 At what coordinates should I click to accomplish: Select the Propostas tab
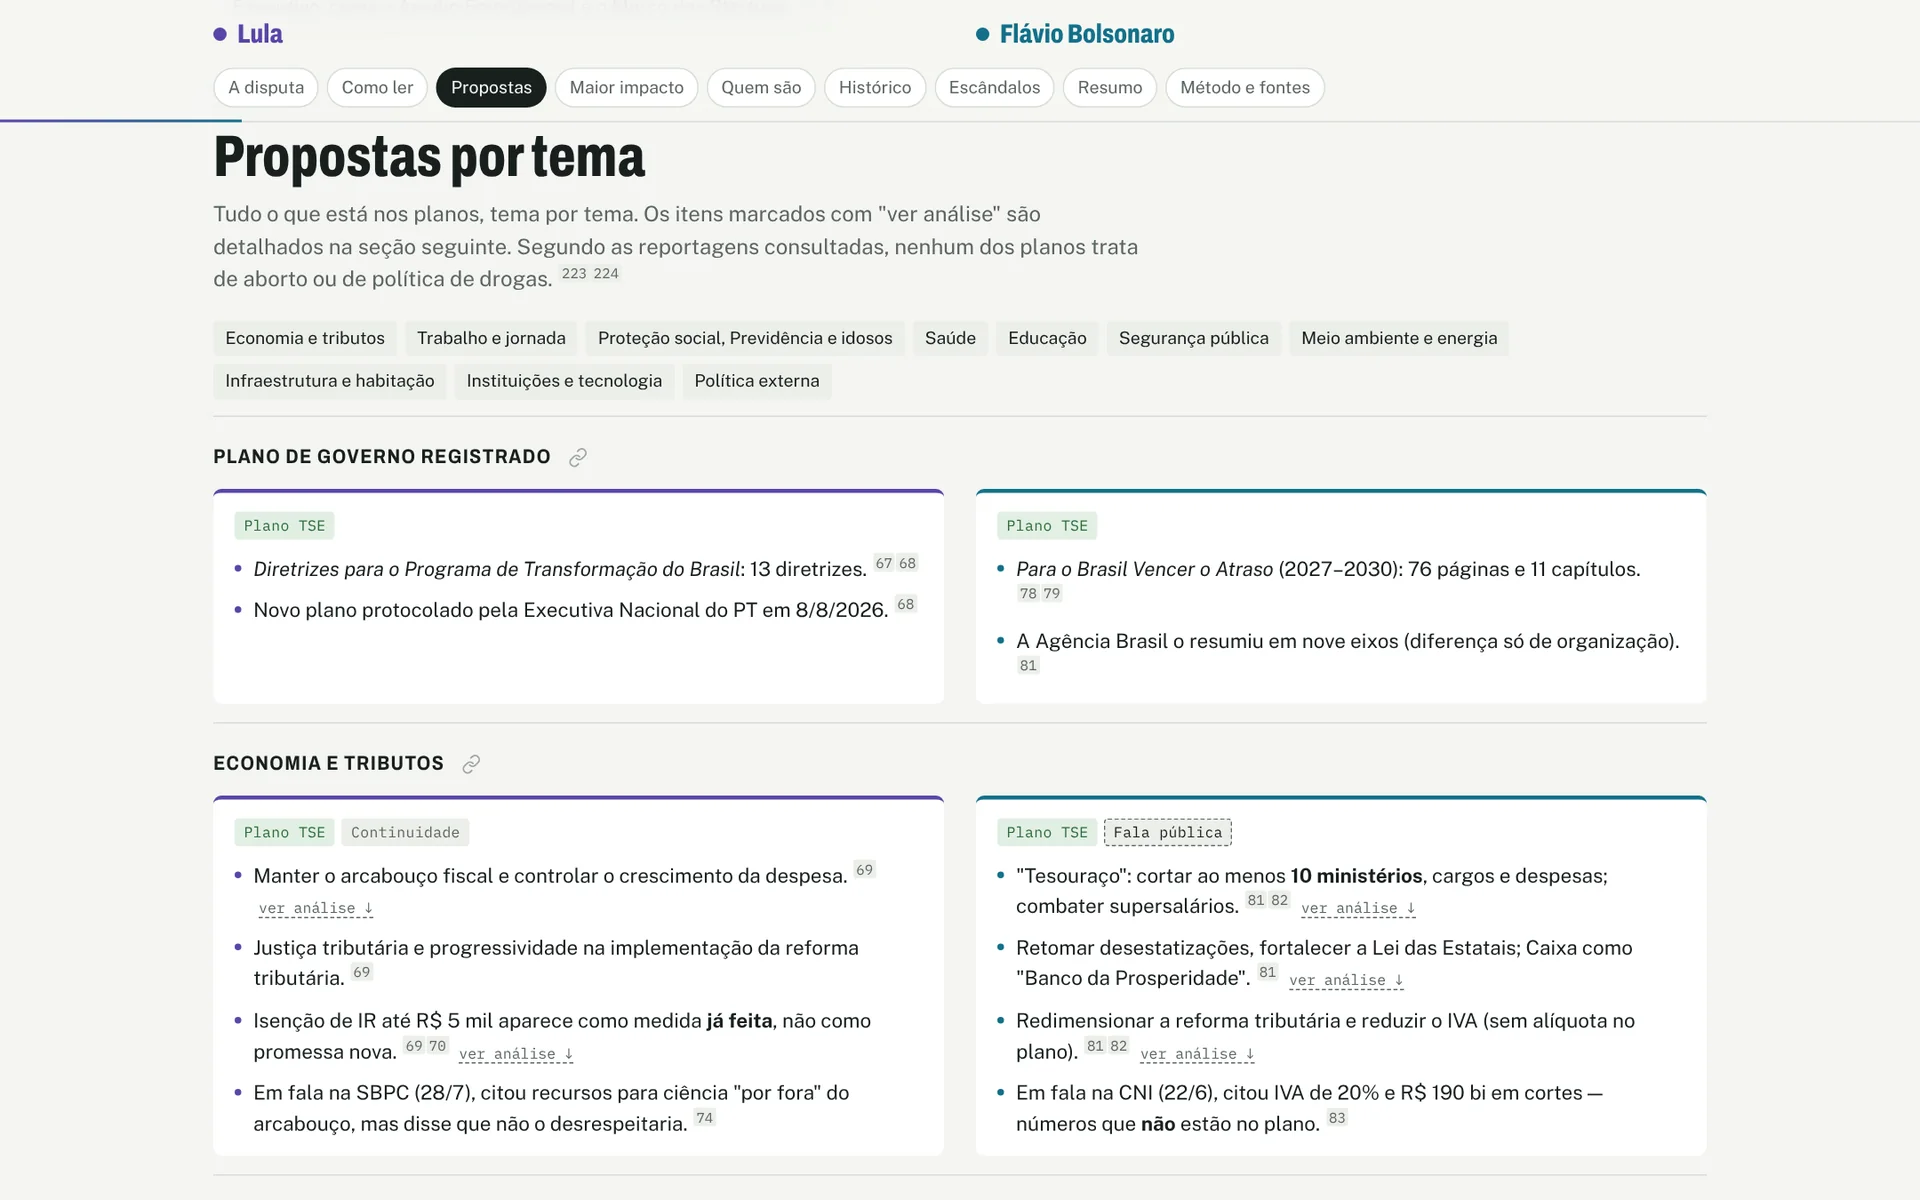pos(491,87)
